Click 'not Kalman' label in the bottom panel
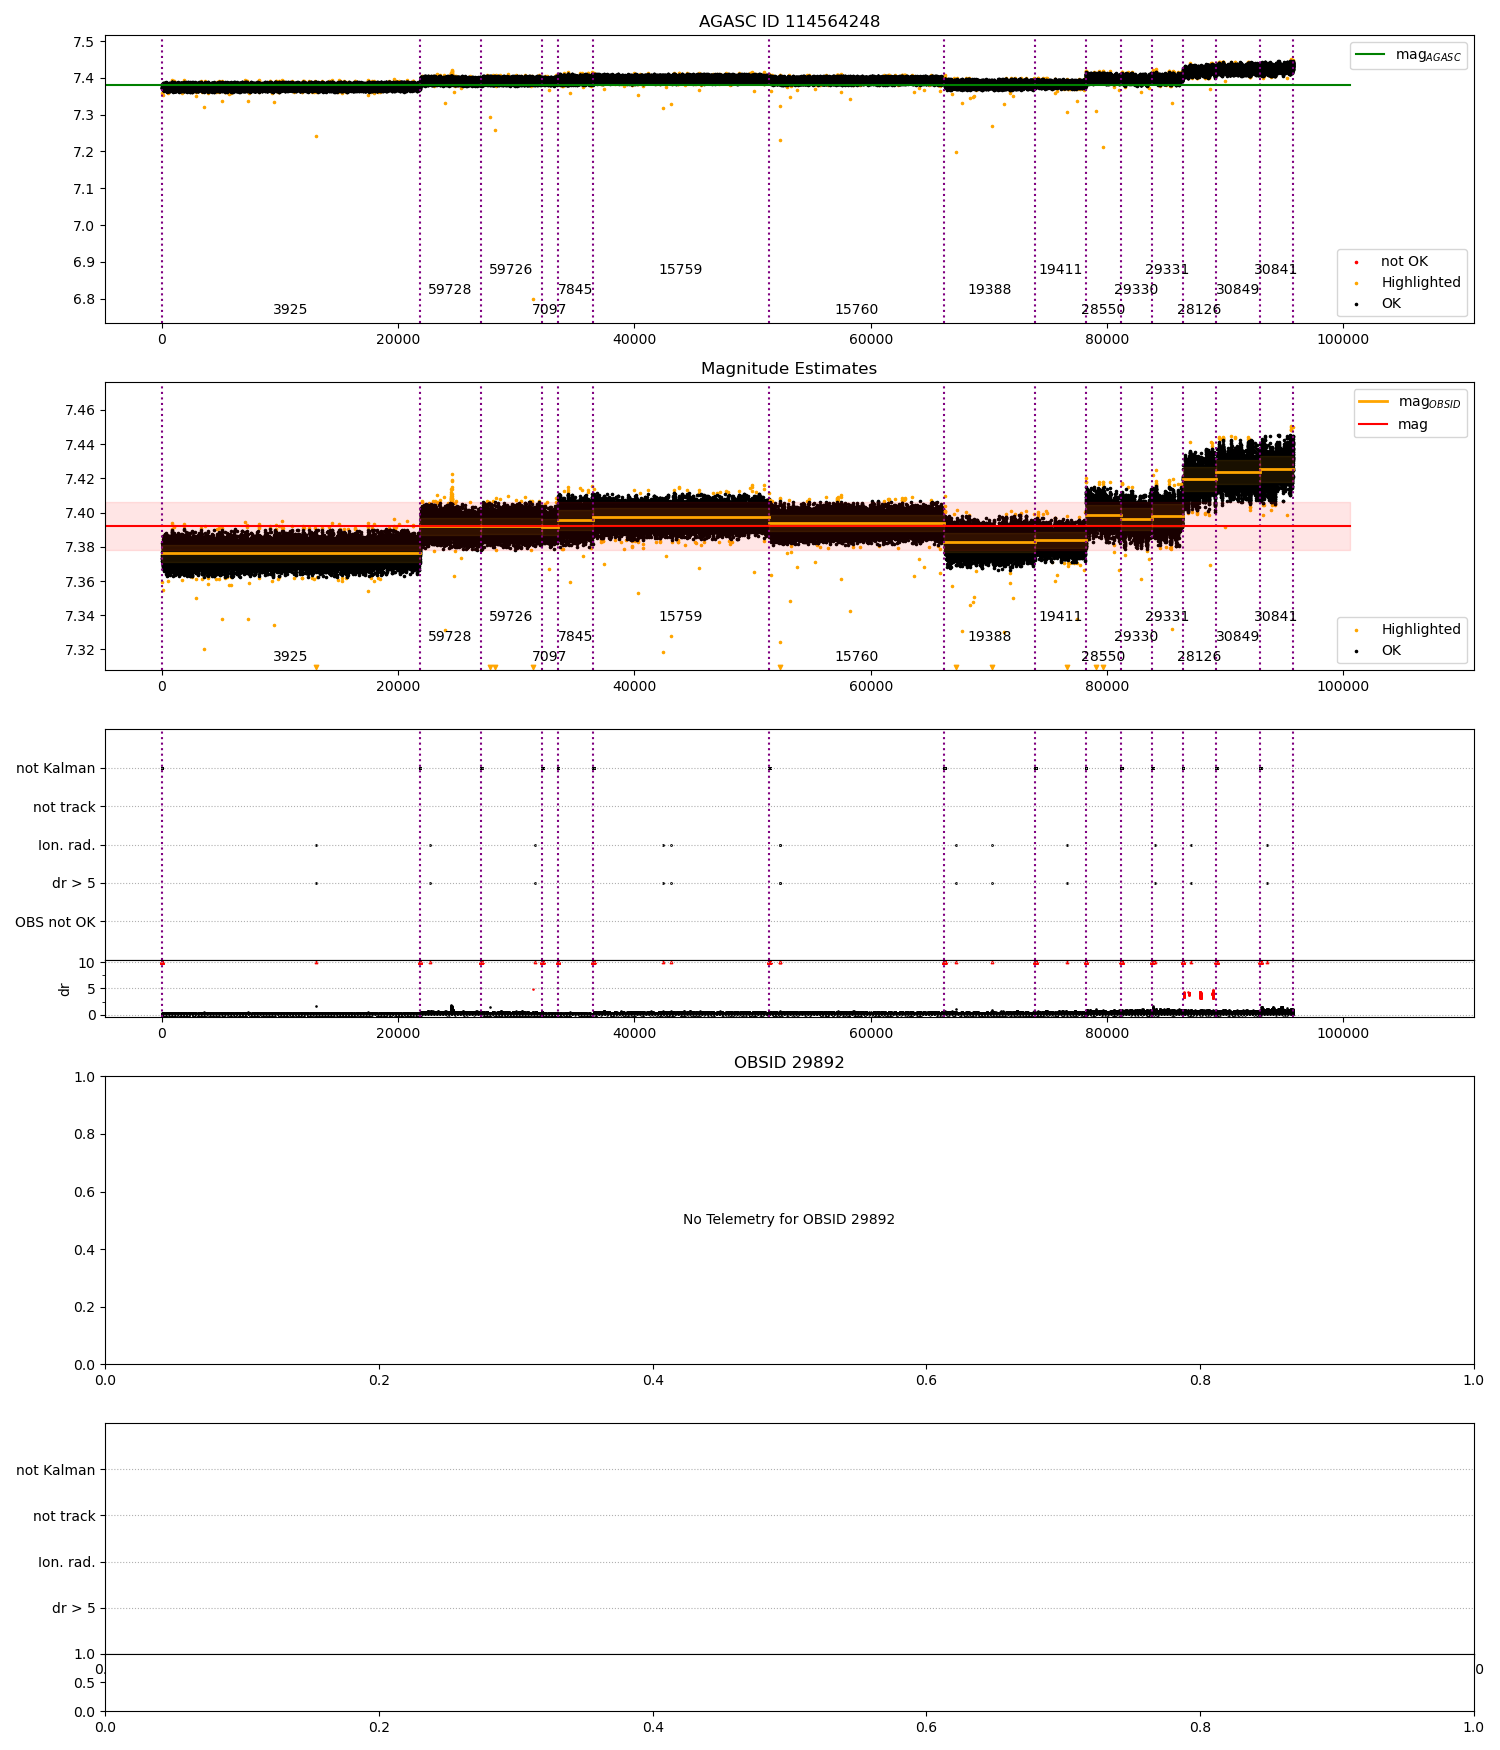The image size is (1500, 1750). [56, 1470]
